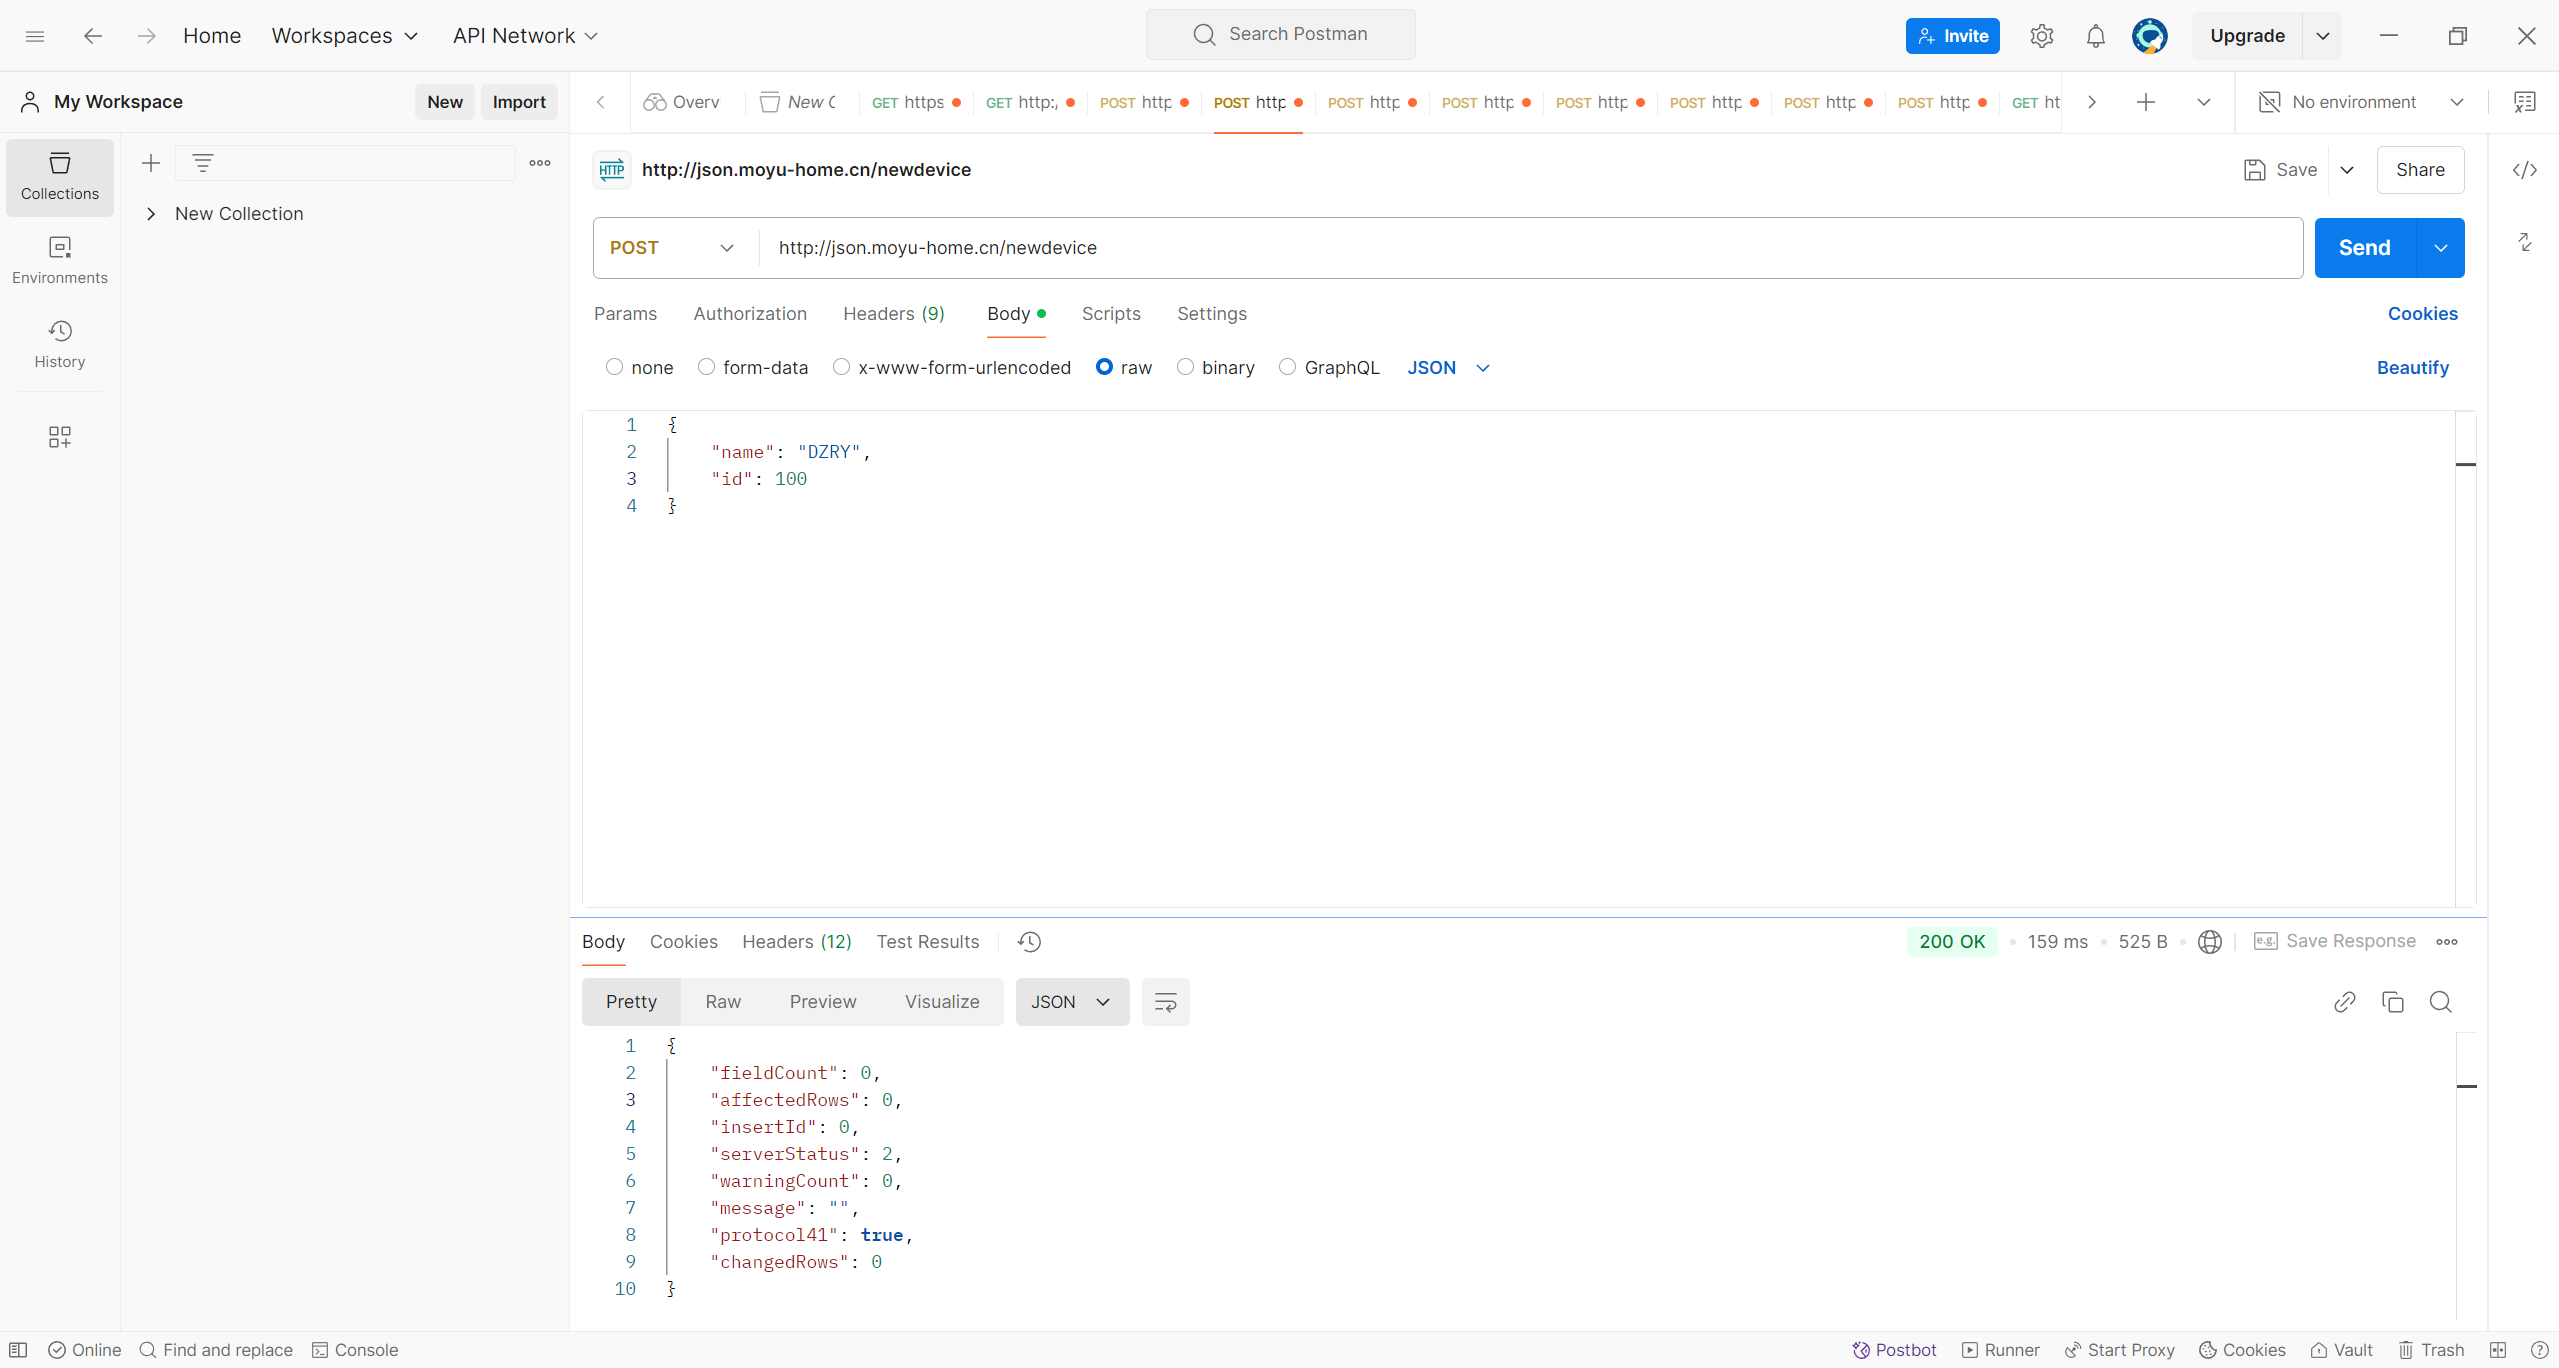Create new collection with plus icon

point(151,163)
